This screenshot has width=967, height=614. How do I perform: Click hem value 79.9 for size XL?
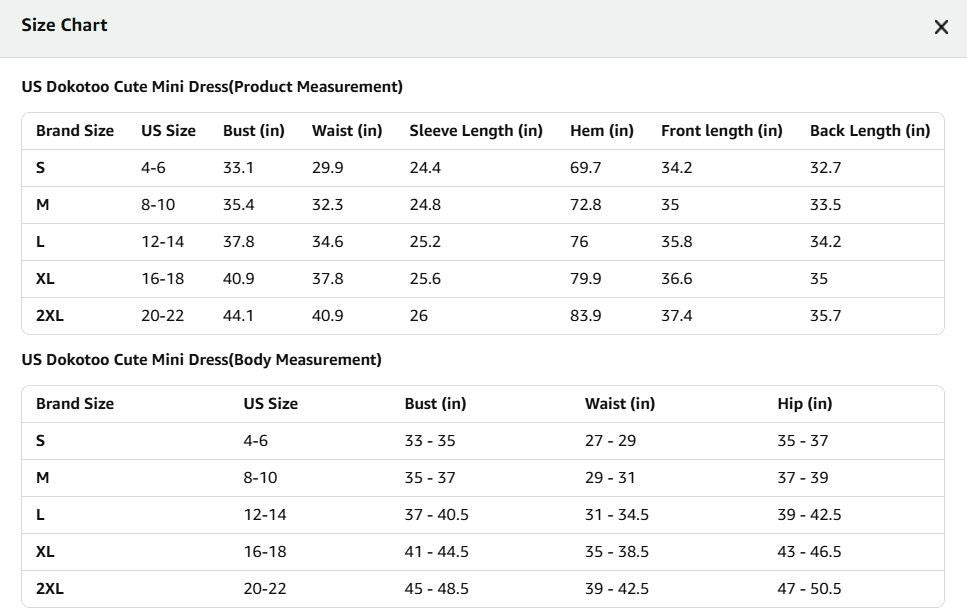click(x=585, y=279)
